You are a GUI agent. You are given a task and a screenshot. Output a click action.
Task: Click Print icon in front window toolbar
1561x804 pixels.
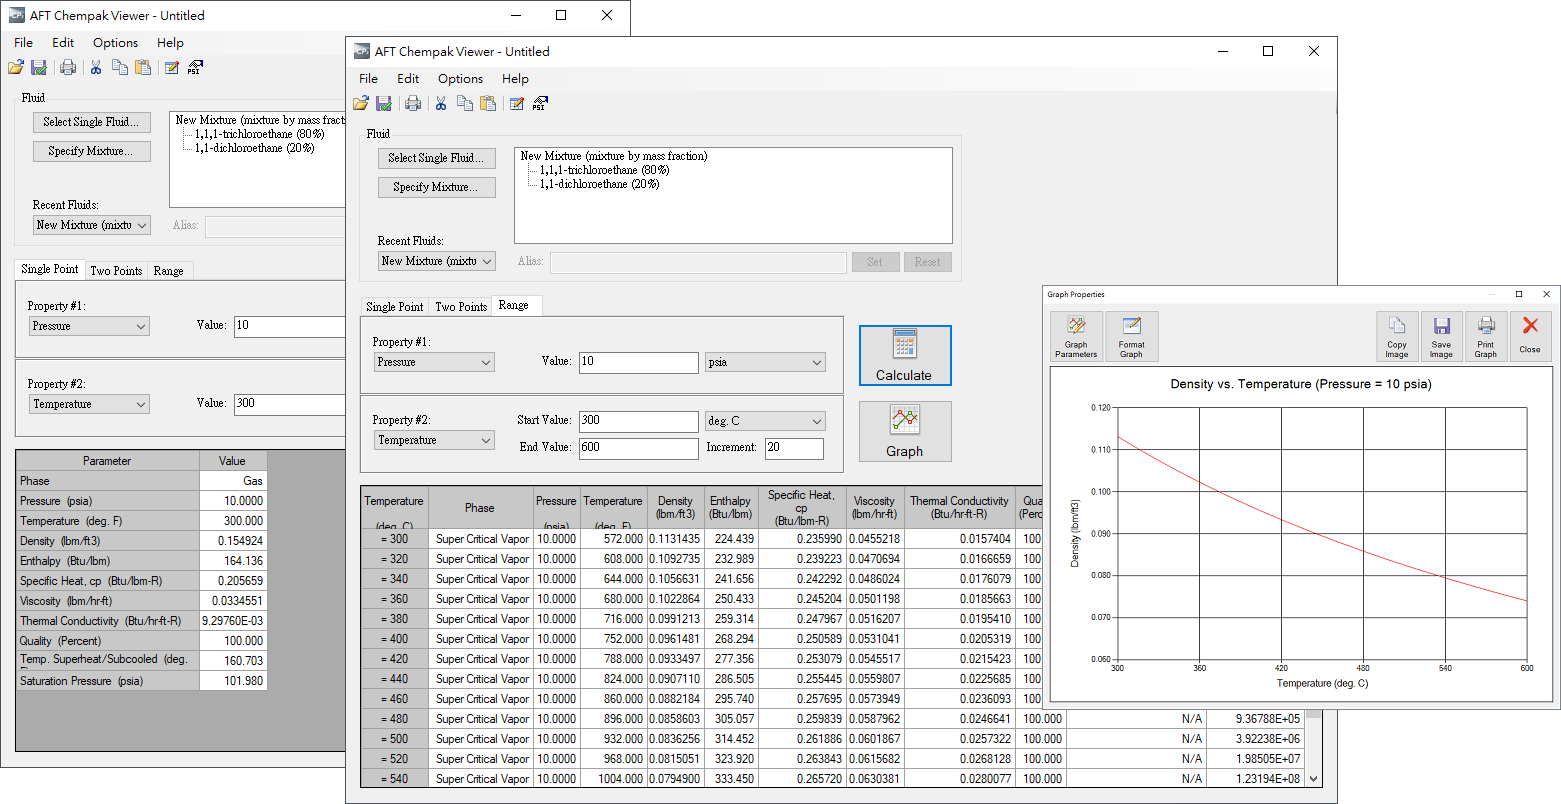point(413,104)
